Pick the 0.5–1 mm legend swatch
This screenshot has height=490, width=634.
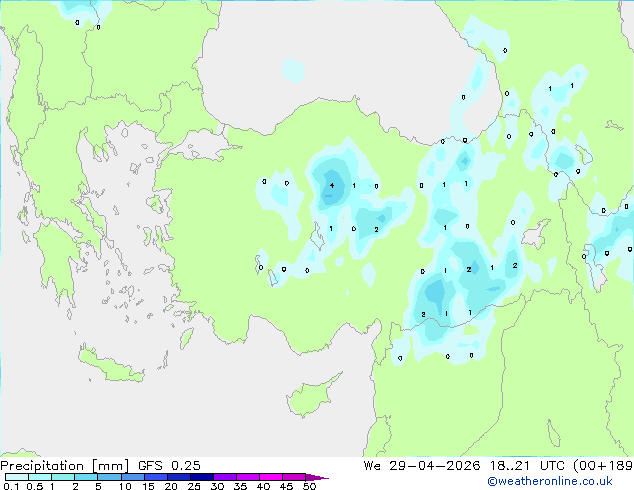point(40,477)
